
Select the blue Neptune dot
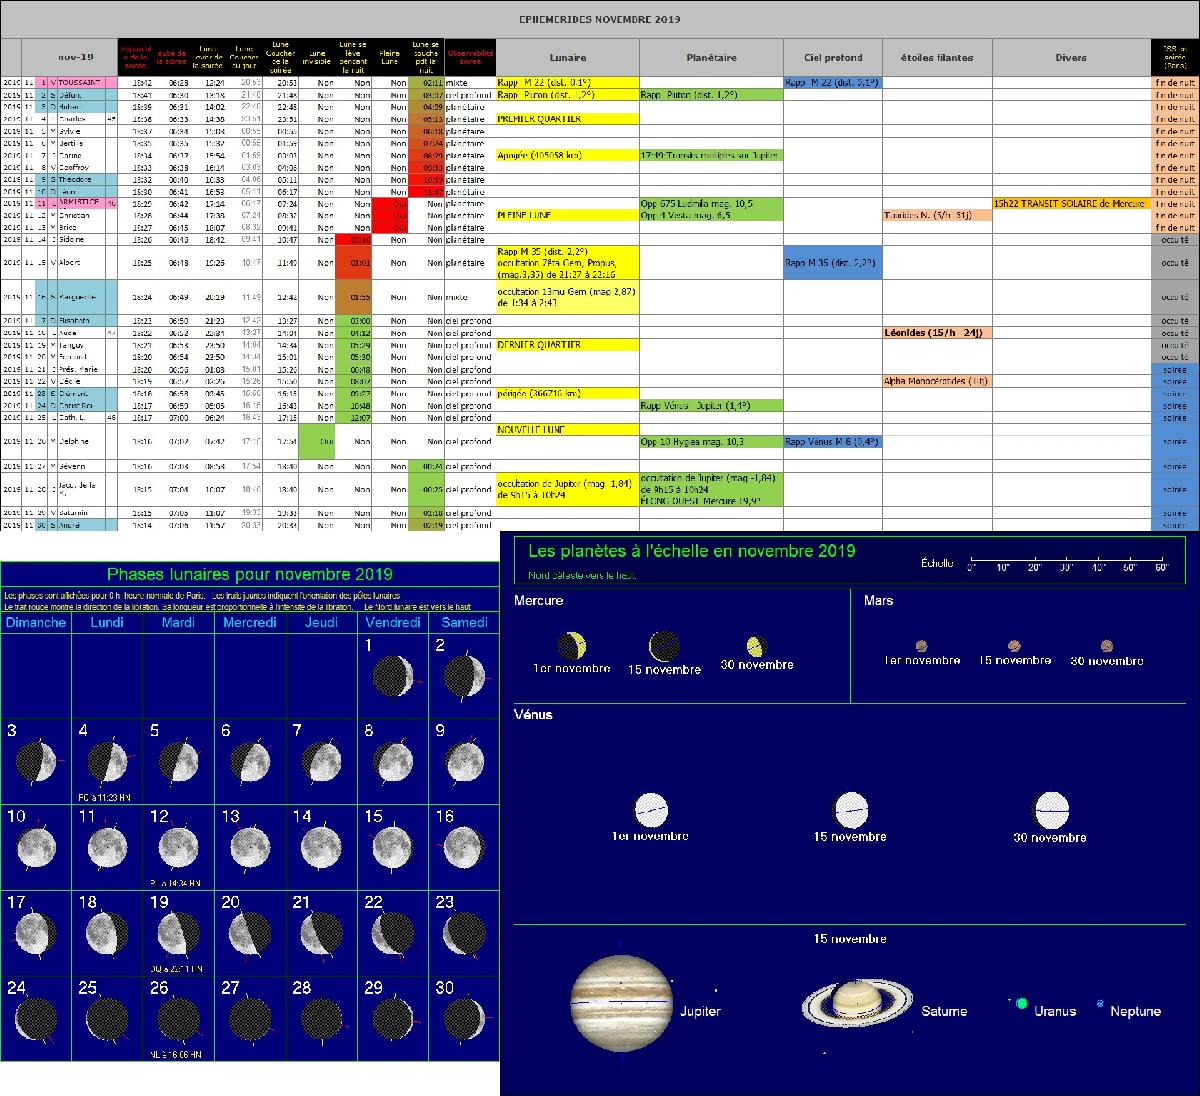click(1101, 1004)
